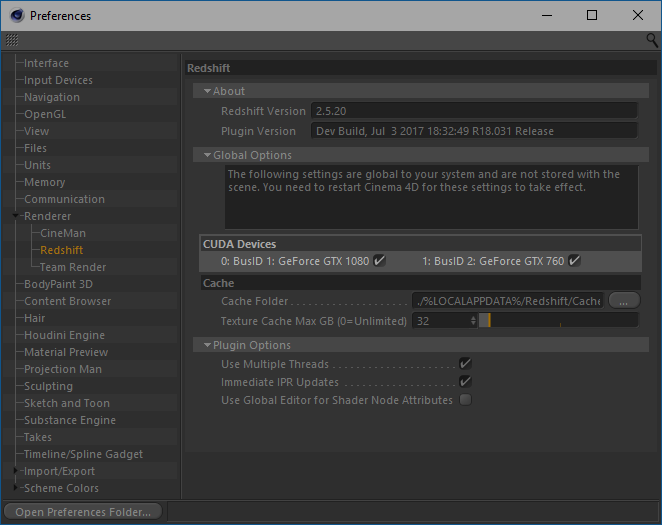Uncheck Use Multiple Threads
The height and width of the screenshot is (525, 662).
pyautogui.click(x=465, y=364)
